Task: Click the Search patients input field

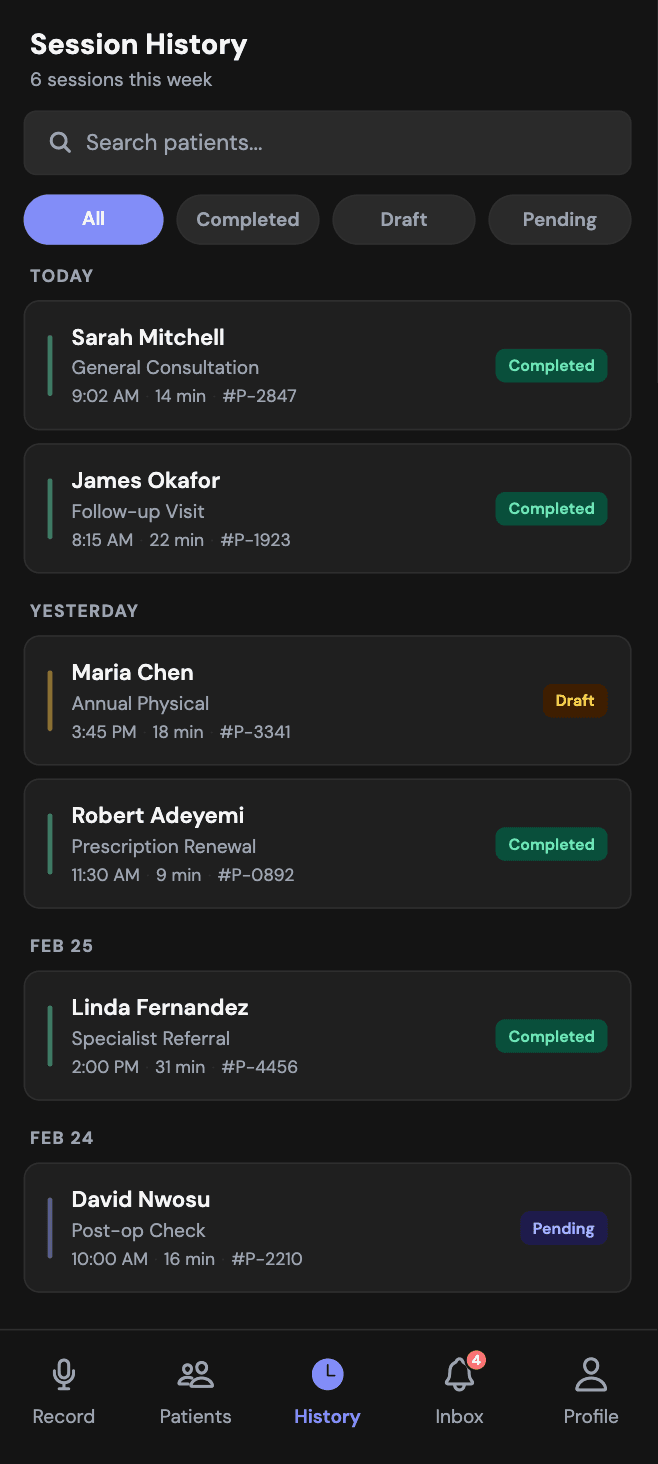Action: pos(327,142)
